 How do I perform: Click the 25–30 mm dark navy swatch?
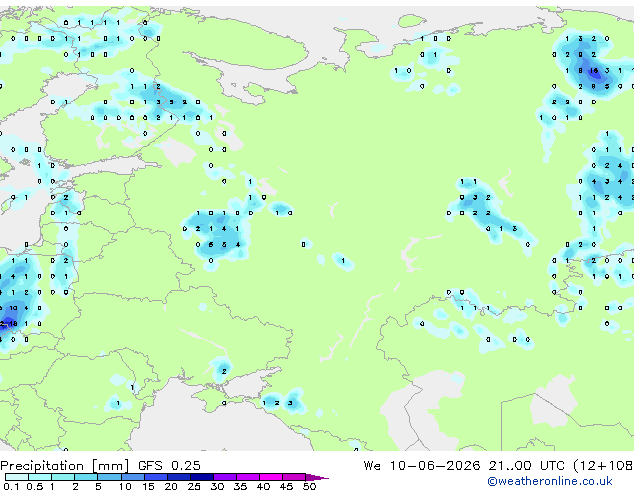[x=201, y=477]
